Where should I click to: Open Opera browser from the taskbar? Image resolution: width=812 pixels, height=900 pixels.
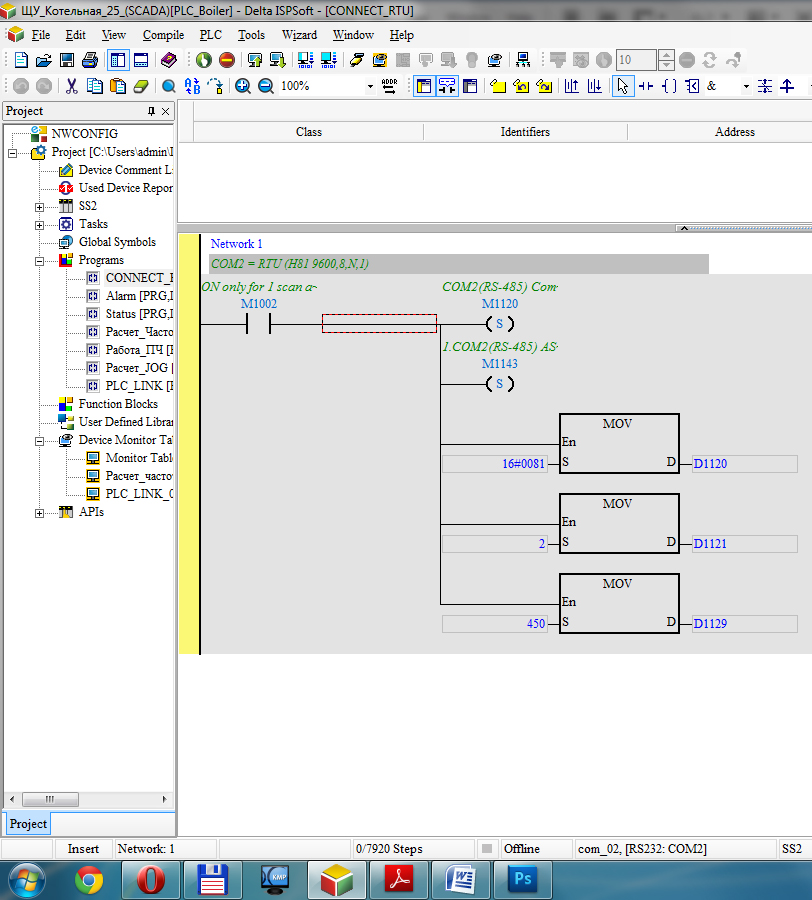click(x=151, y=879)
